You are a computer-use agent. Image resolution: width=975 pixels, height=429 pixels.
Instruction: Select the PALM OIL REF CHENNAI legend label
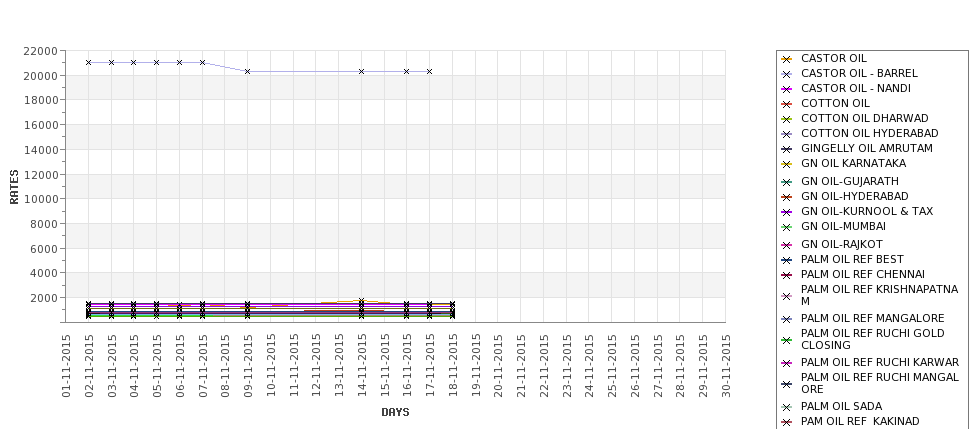[x=862, y=274]
